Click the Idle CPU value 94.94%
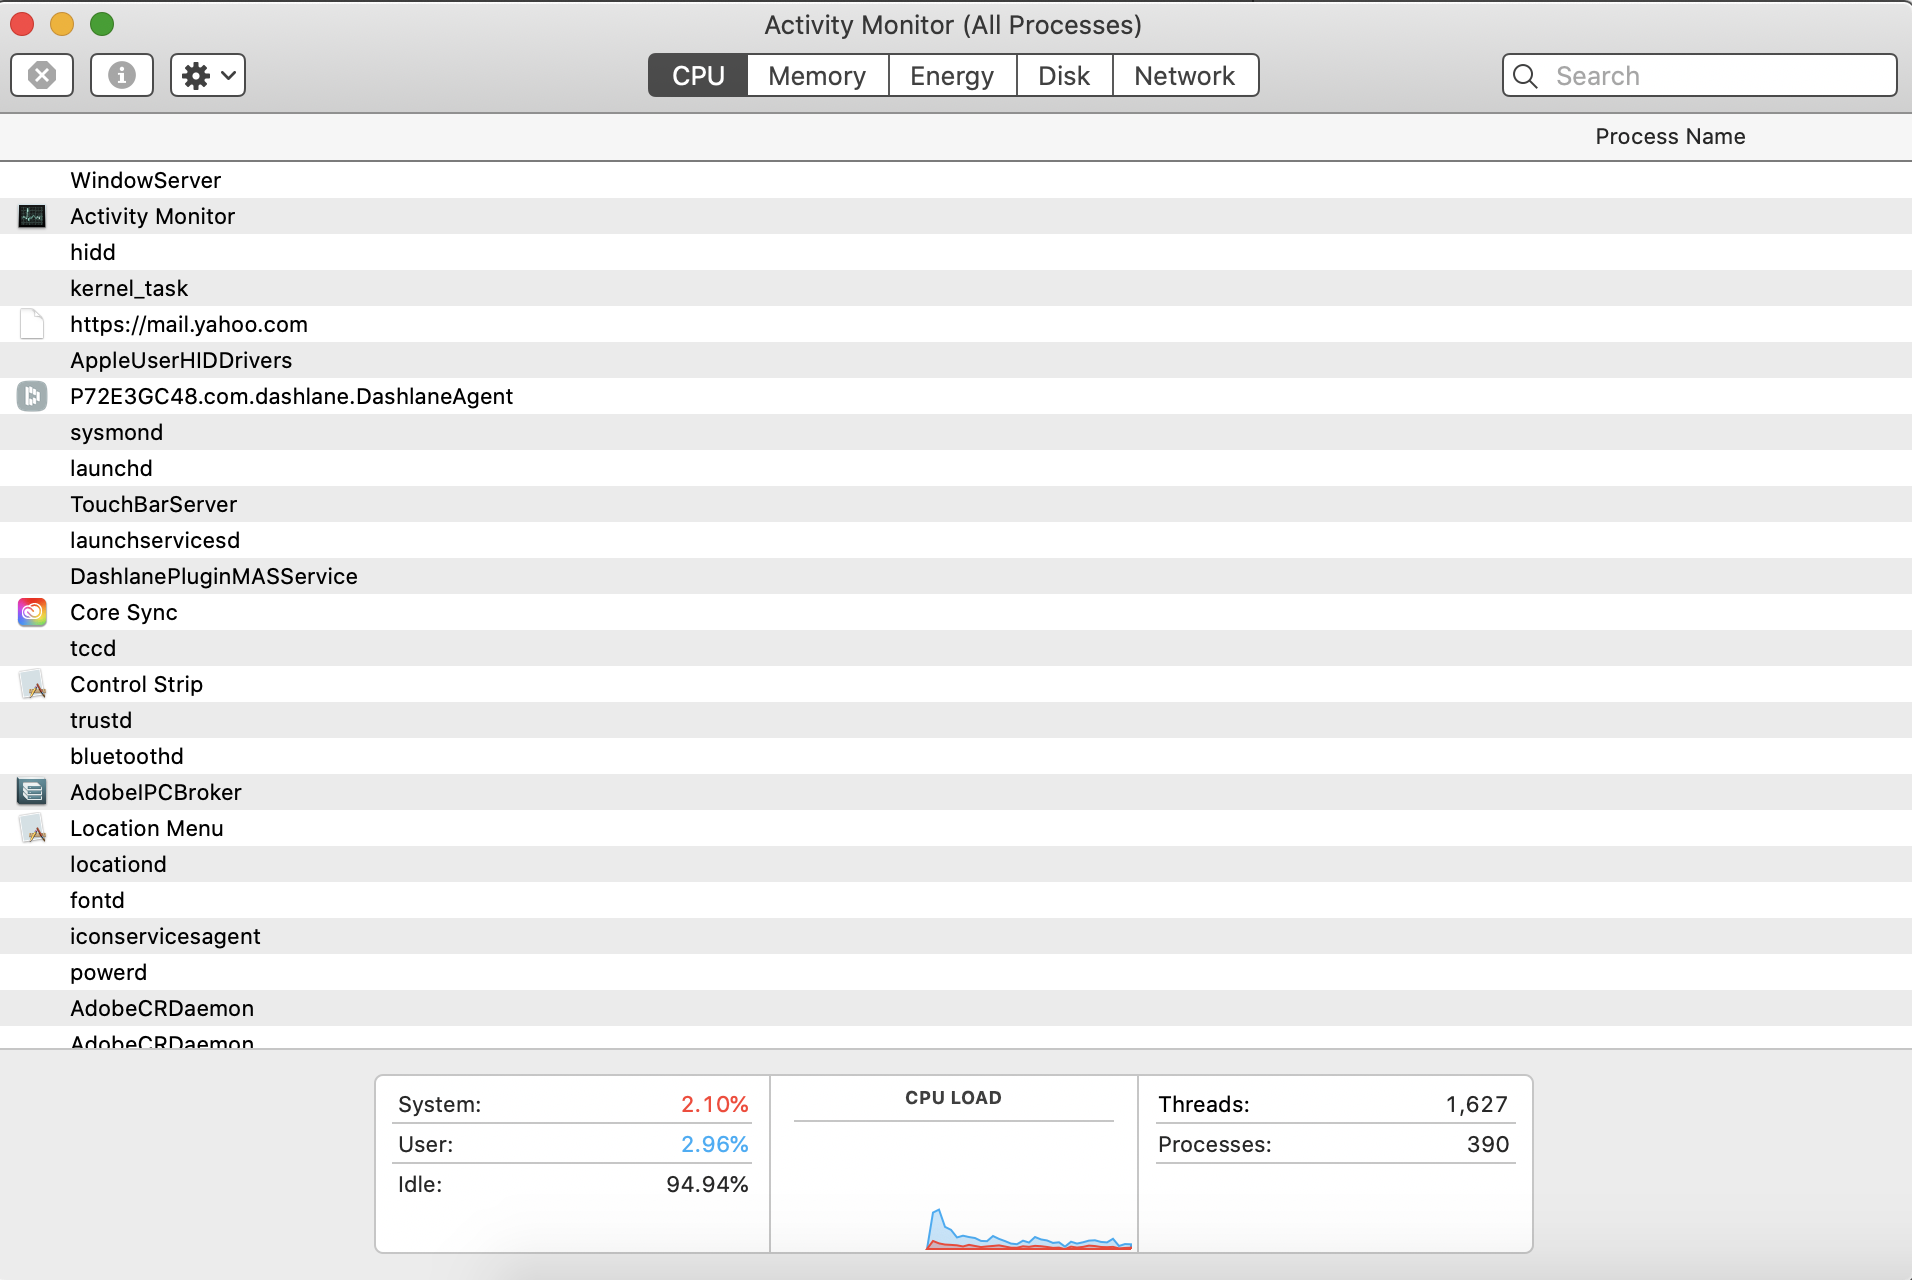Viewport: 1912px width, 1280px height. 708,1184
